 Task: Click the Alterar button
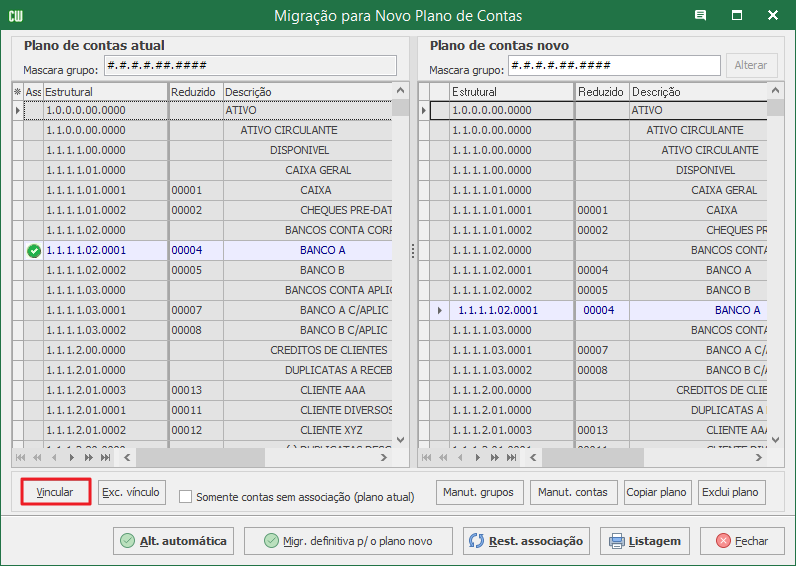751,65
